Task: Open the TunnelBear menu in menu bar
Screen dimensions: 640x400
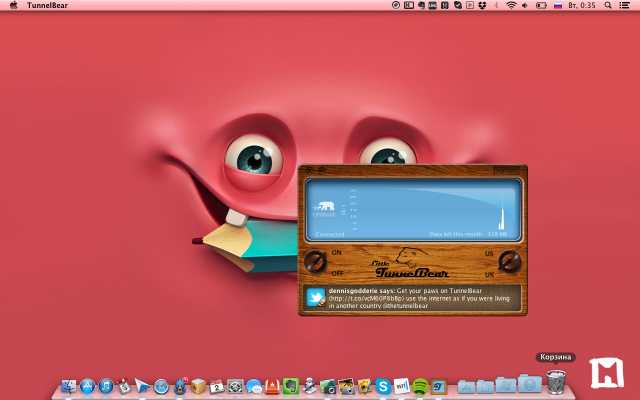Action: pyautogui.click(x=48, y=6)
